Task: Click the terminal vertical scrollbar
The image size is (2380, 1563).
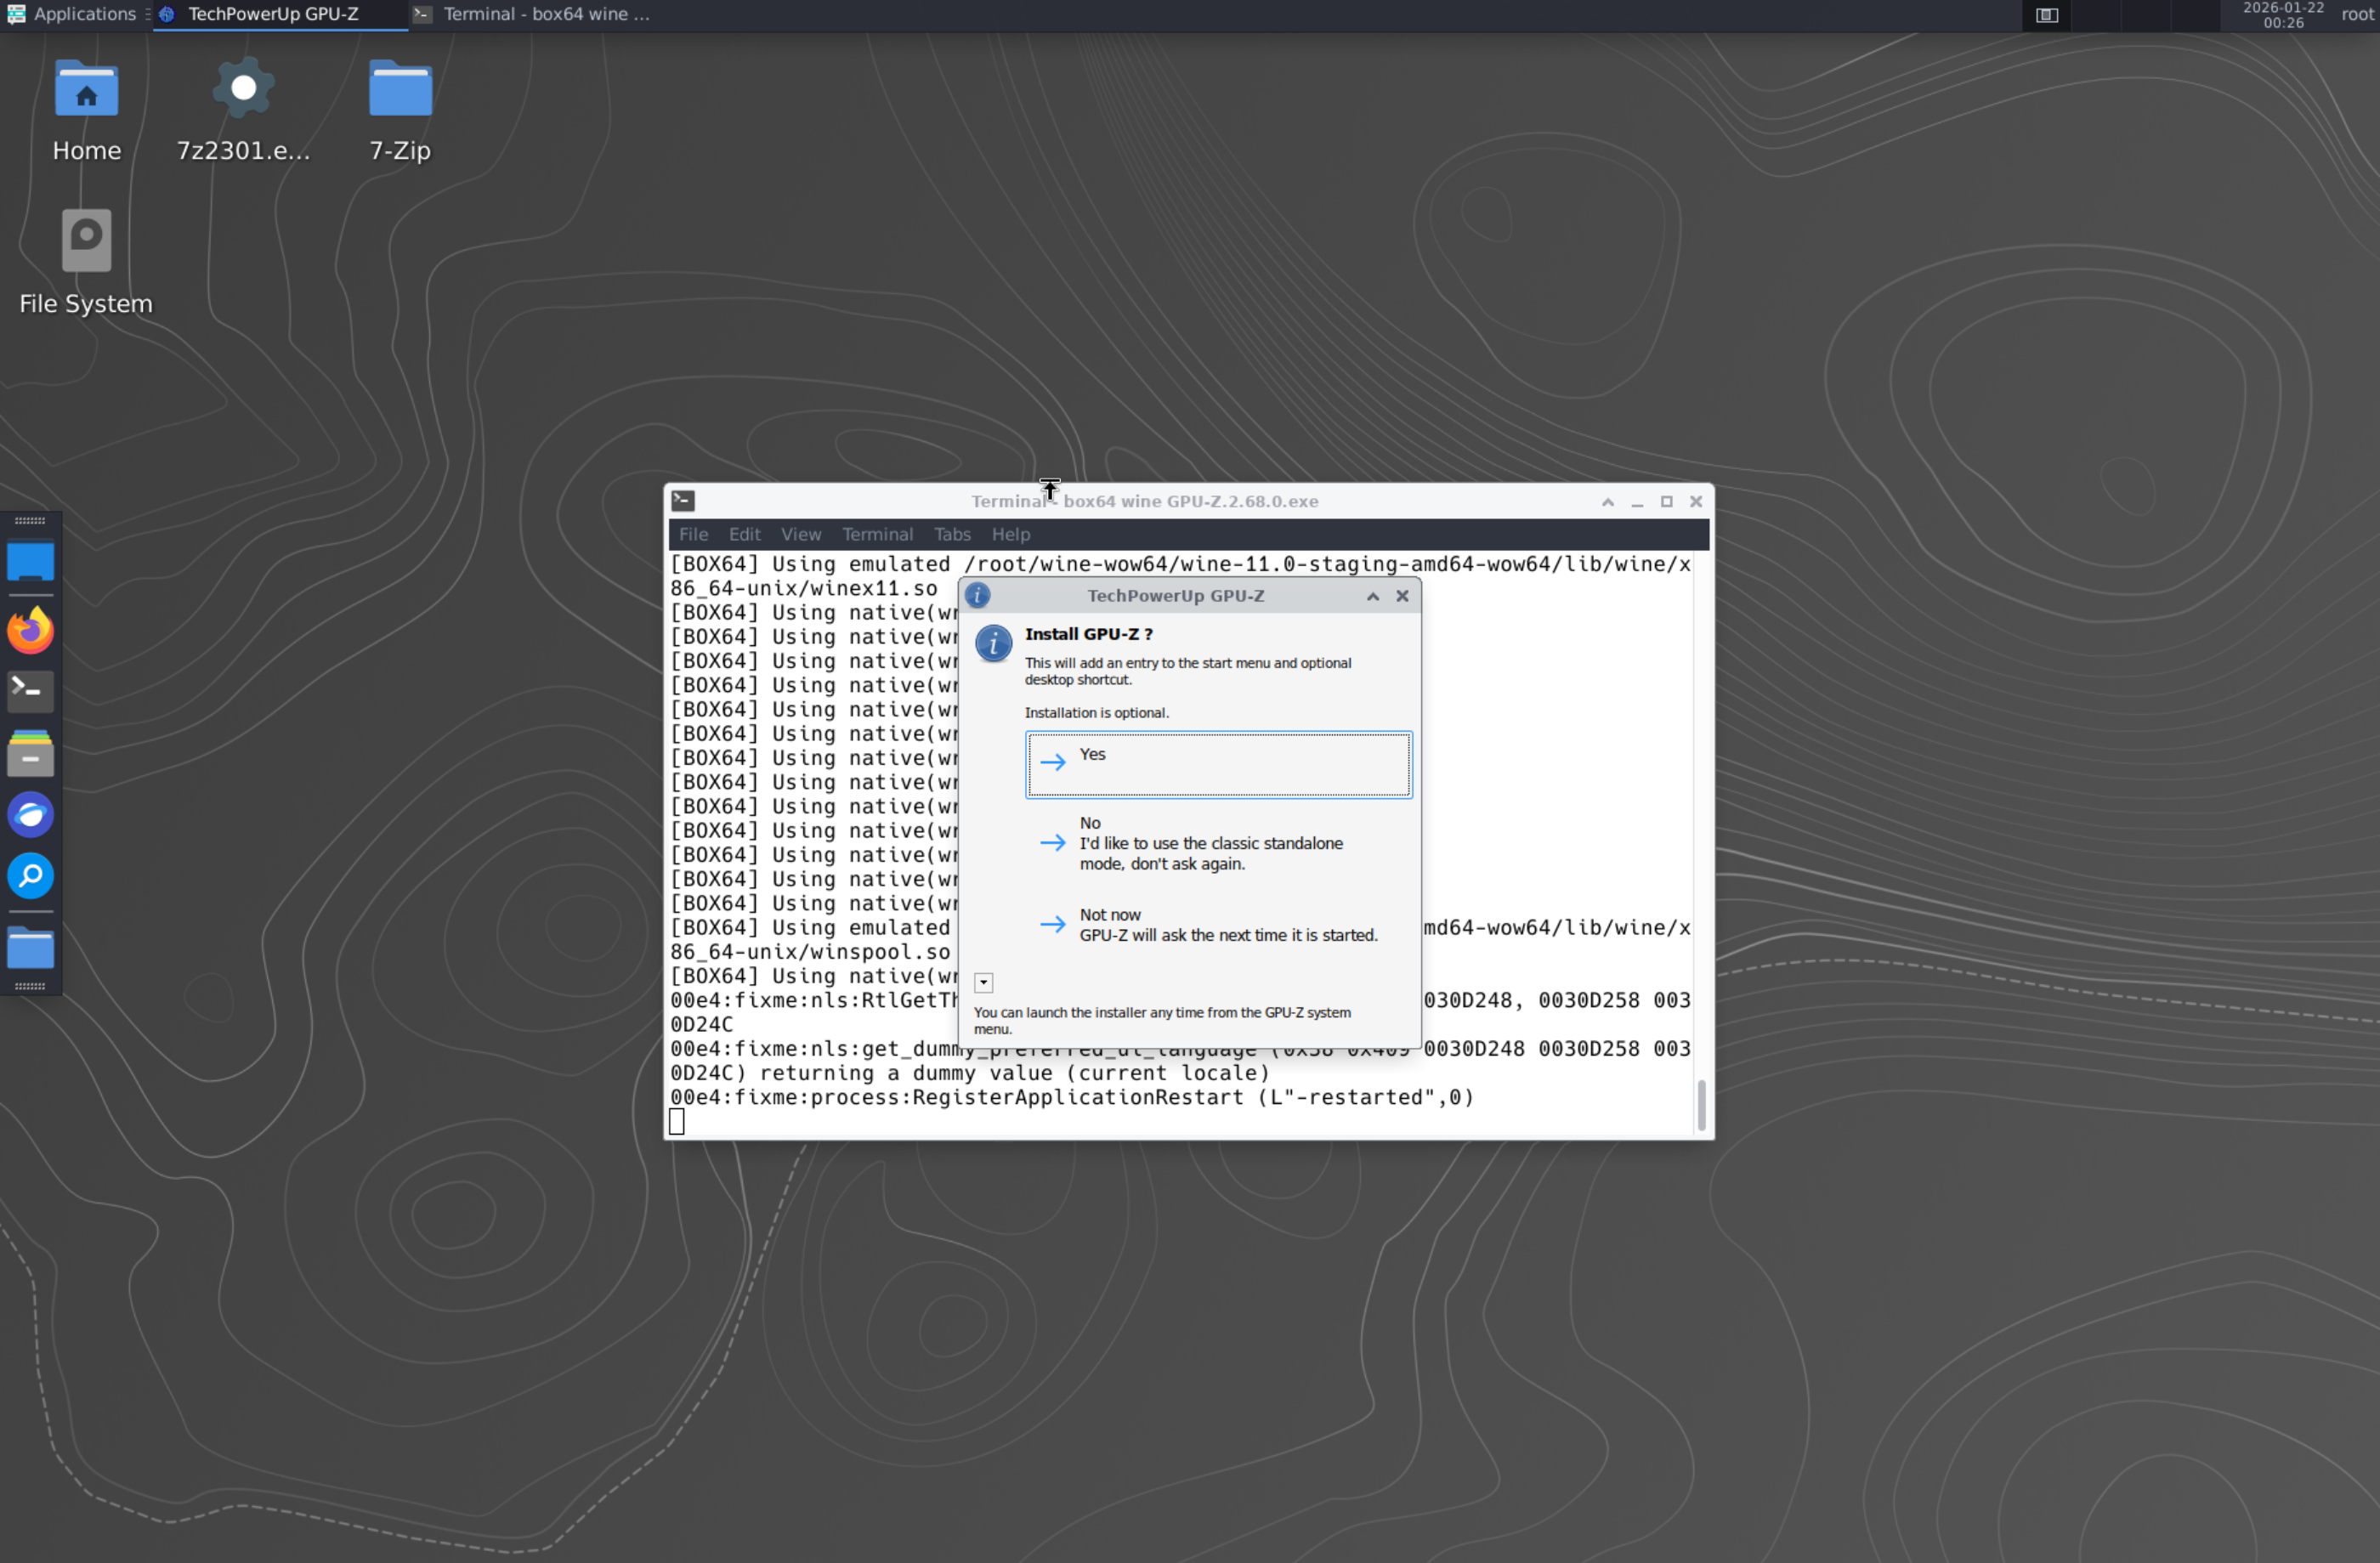Action: coord(1701,1103)
